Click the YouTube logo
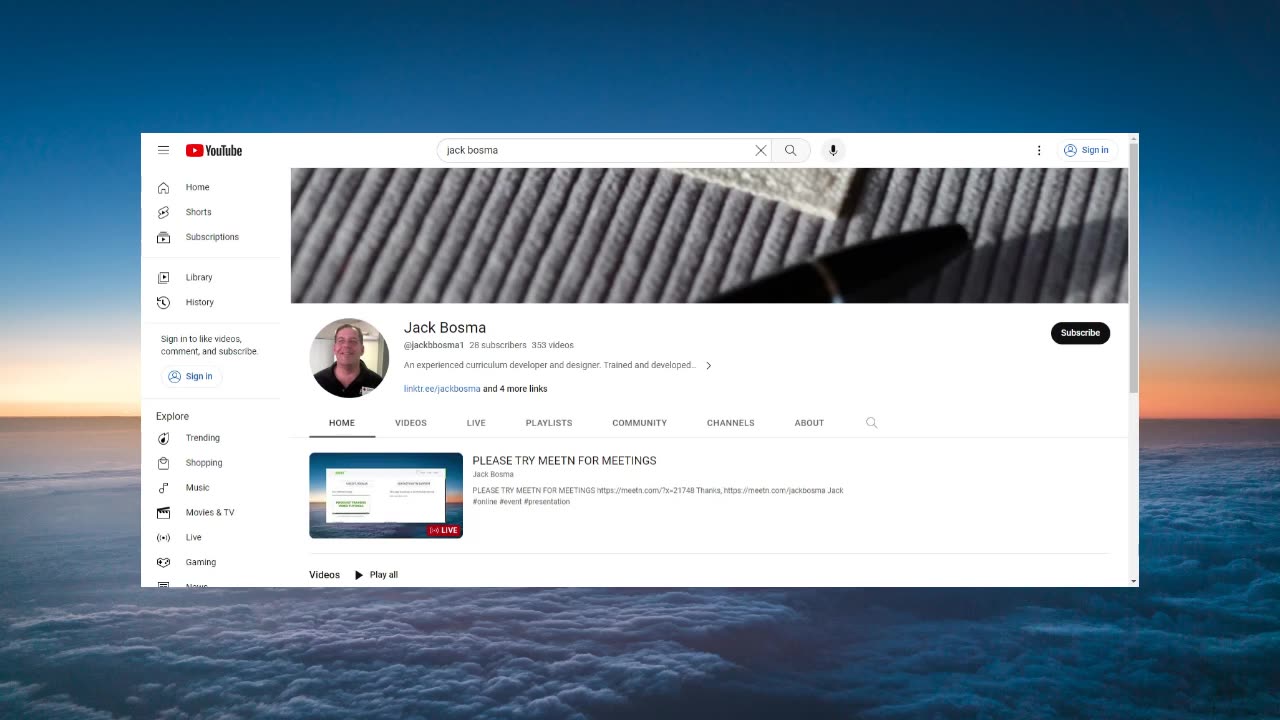Image resolution: width=1280 pixels, height=720 pixels. point(214,150)
